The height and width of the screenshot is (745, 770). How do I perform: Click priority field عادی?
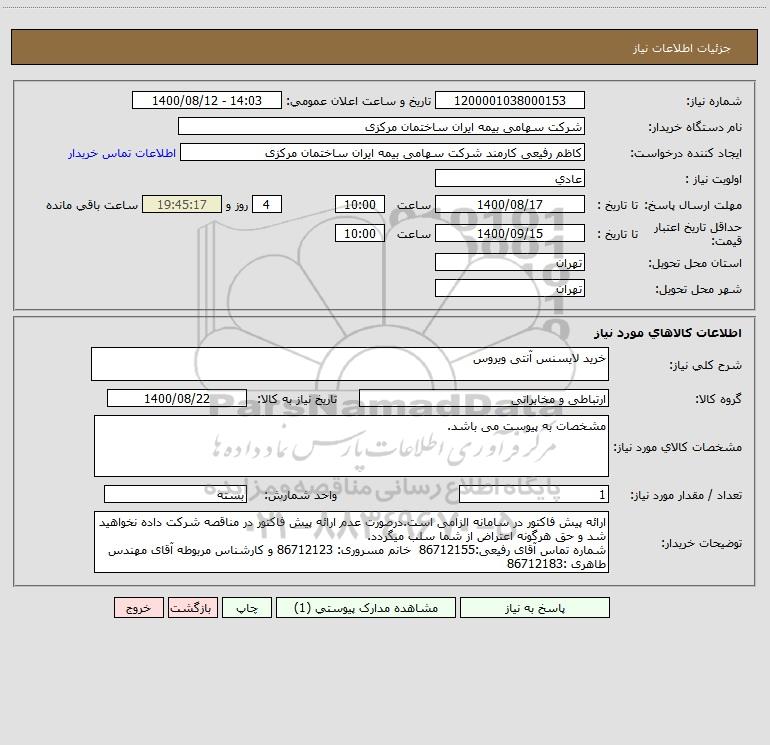click(x=510, y=179)
